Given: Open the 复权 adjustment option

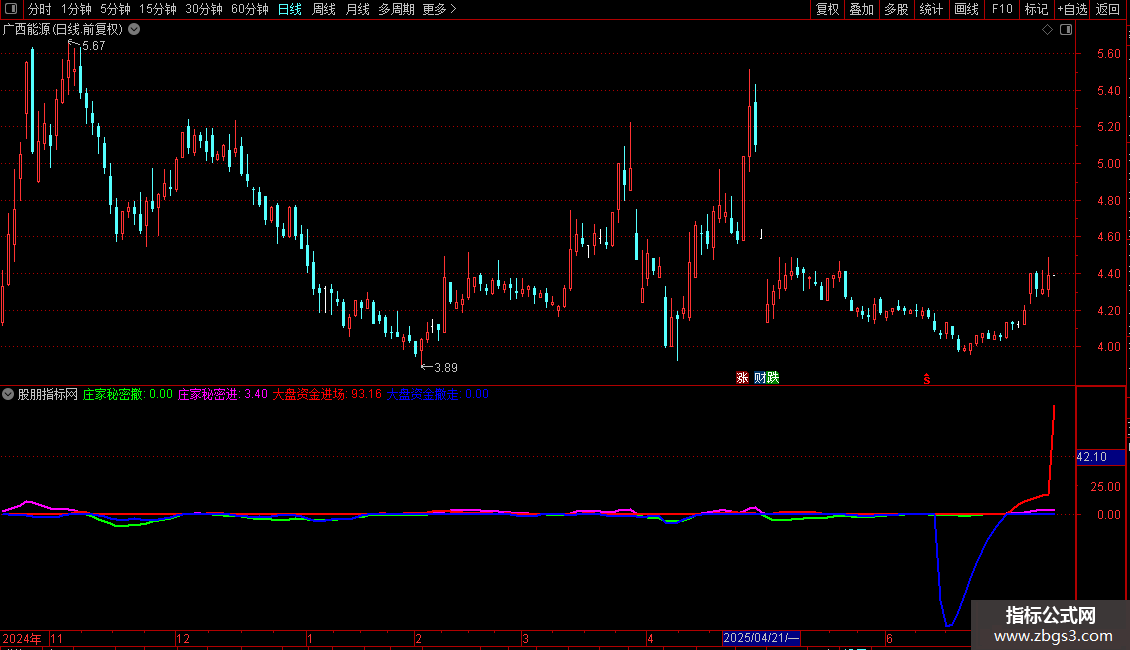Looking at the screenshot, I should pyautogui.click(x=827, y=9).
